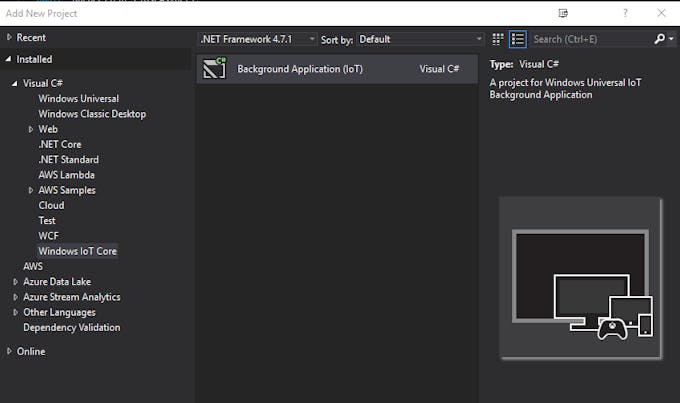Click the Other Languages label
Image resolution: width=680 pixels, height=403 pixels.
click(x=59, y=312)
